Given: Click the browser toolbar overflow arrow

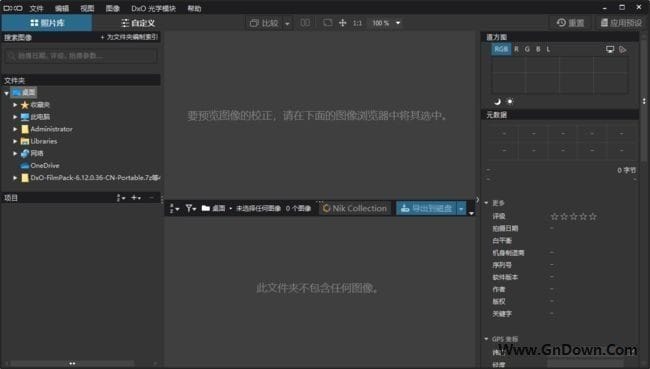Looking at the screenshot, I should tap(471, 213).
